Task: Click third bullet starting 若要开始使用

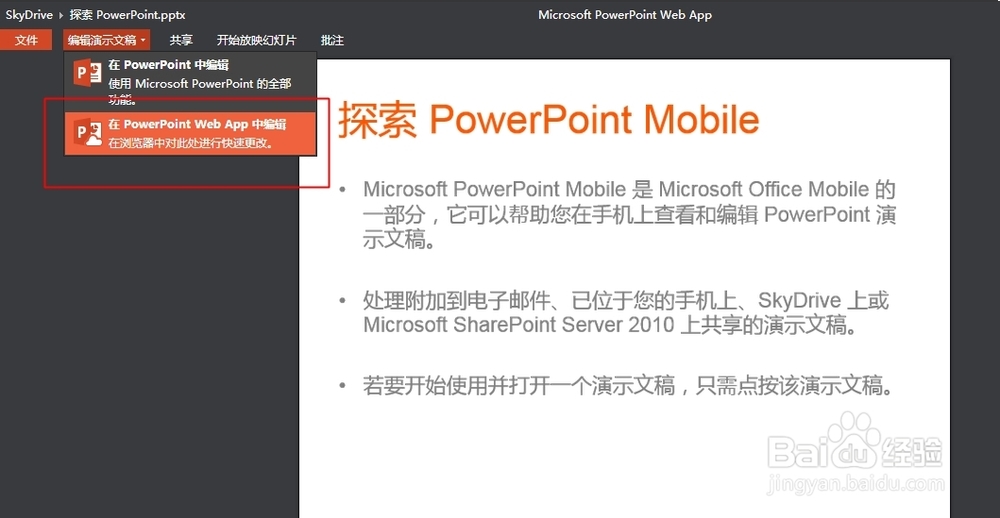Action: click(x=628, y=386)
